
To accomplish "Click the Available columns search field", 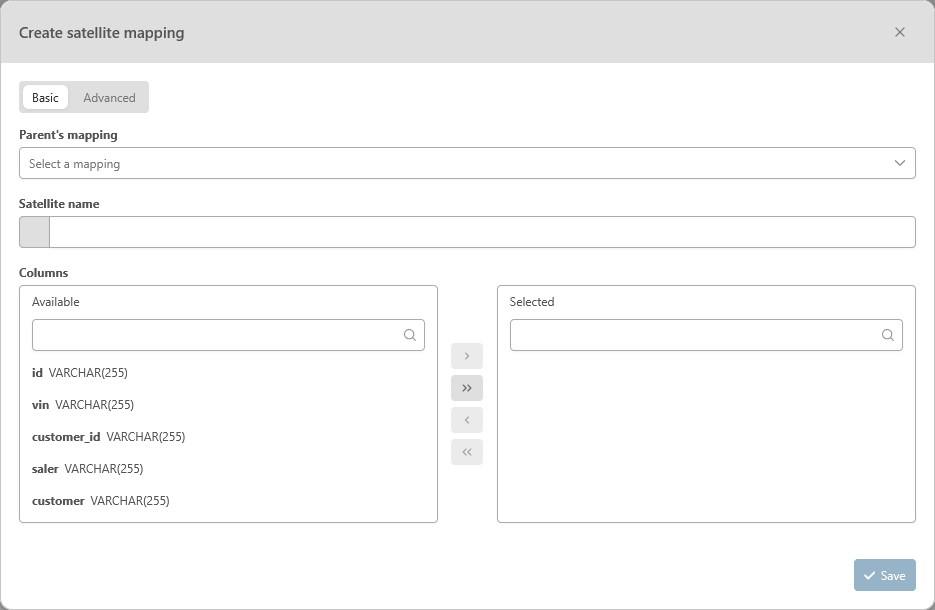I will point(215,335).
